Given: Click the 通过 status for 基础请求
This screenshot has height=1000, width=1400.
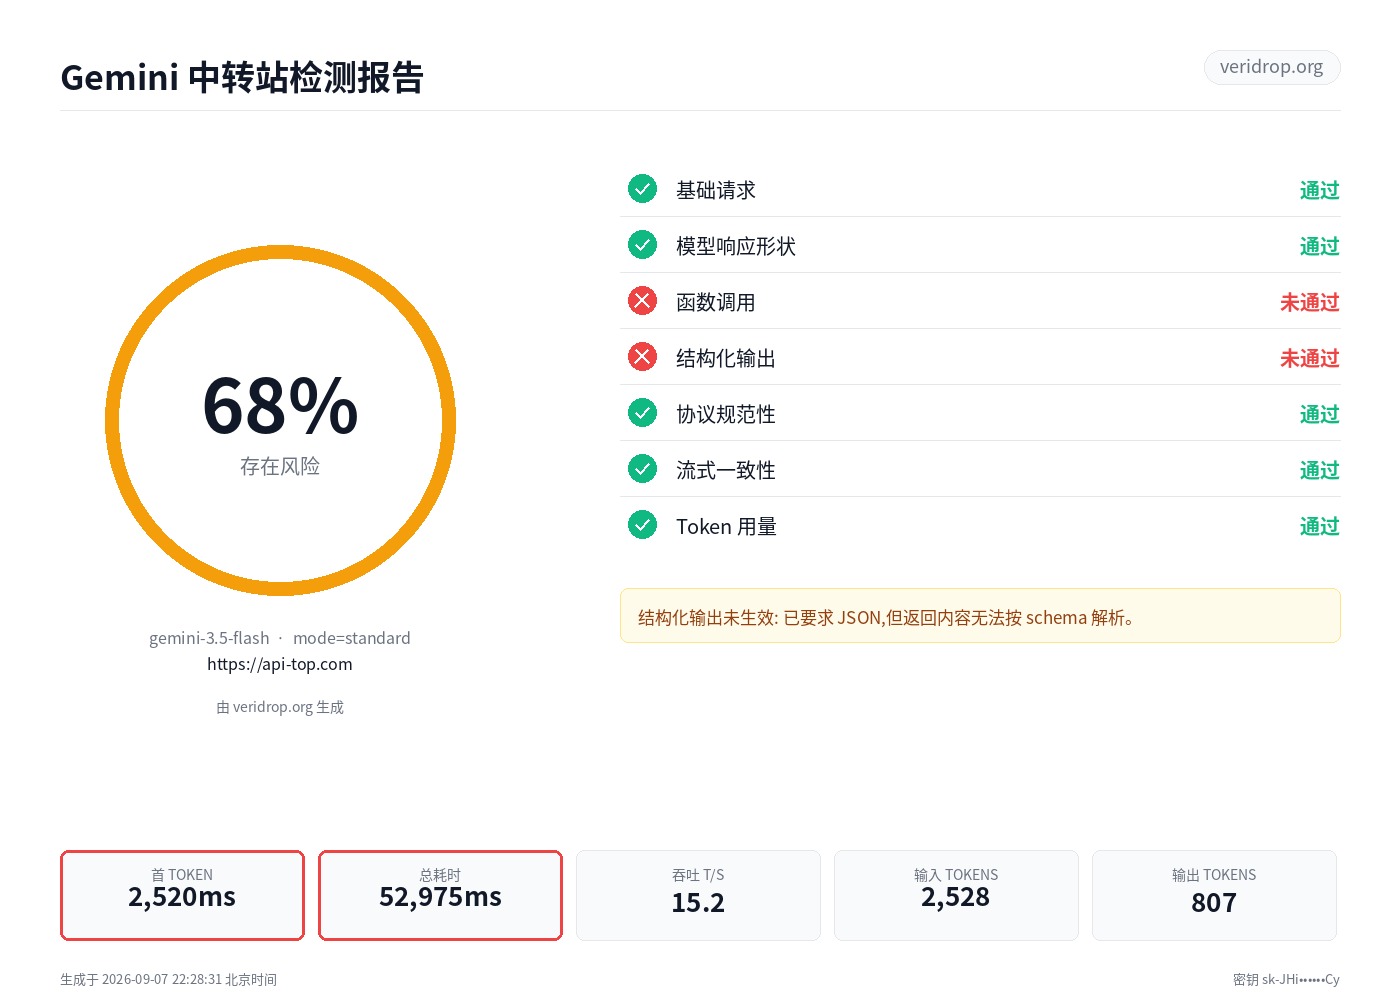Looking at the screenshot, I should pyautogui.click(x=1319, y=190).
